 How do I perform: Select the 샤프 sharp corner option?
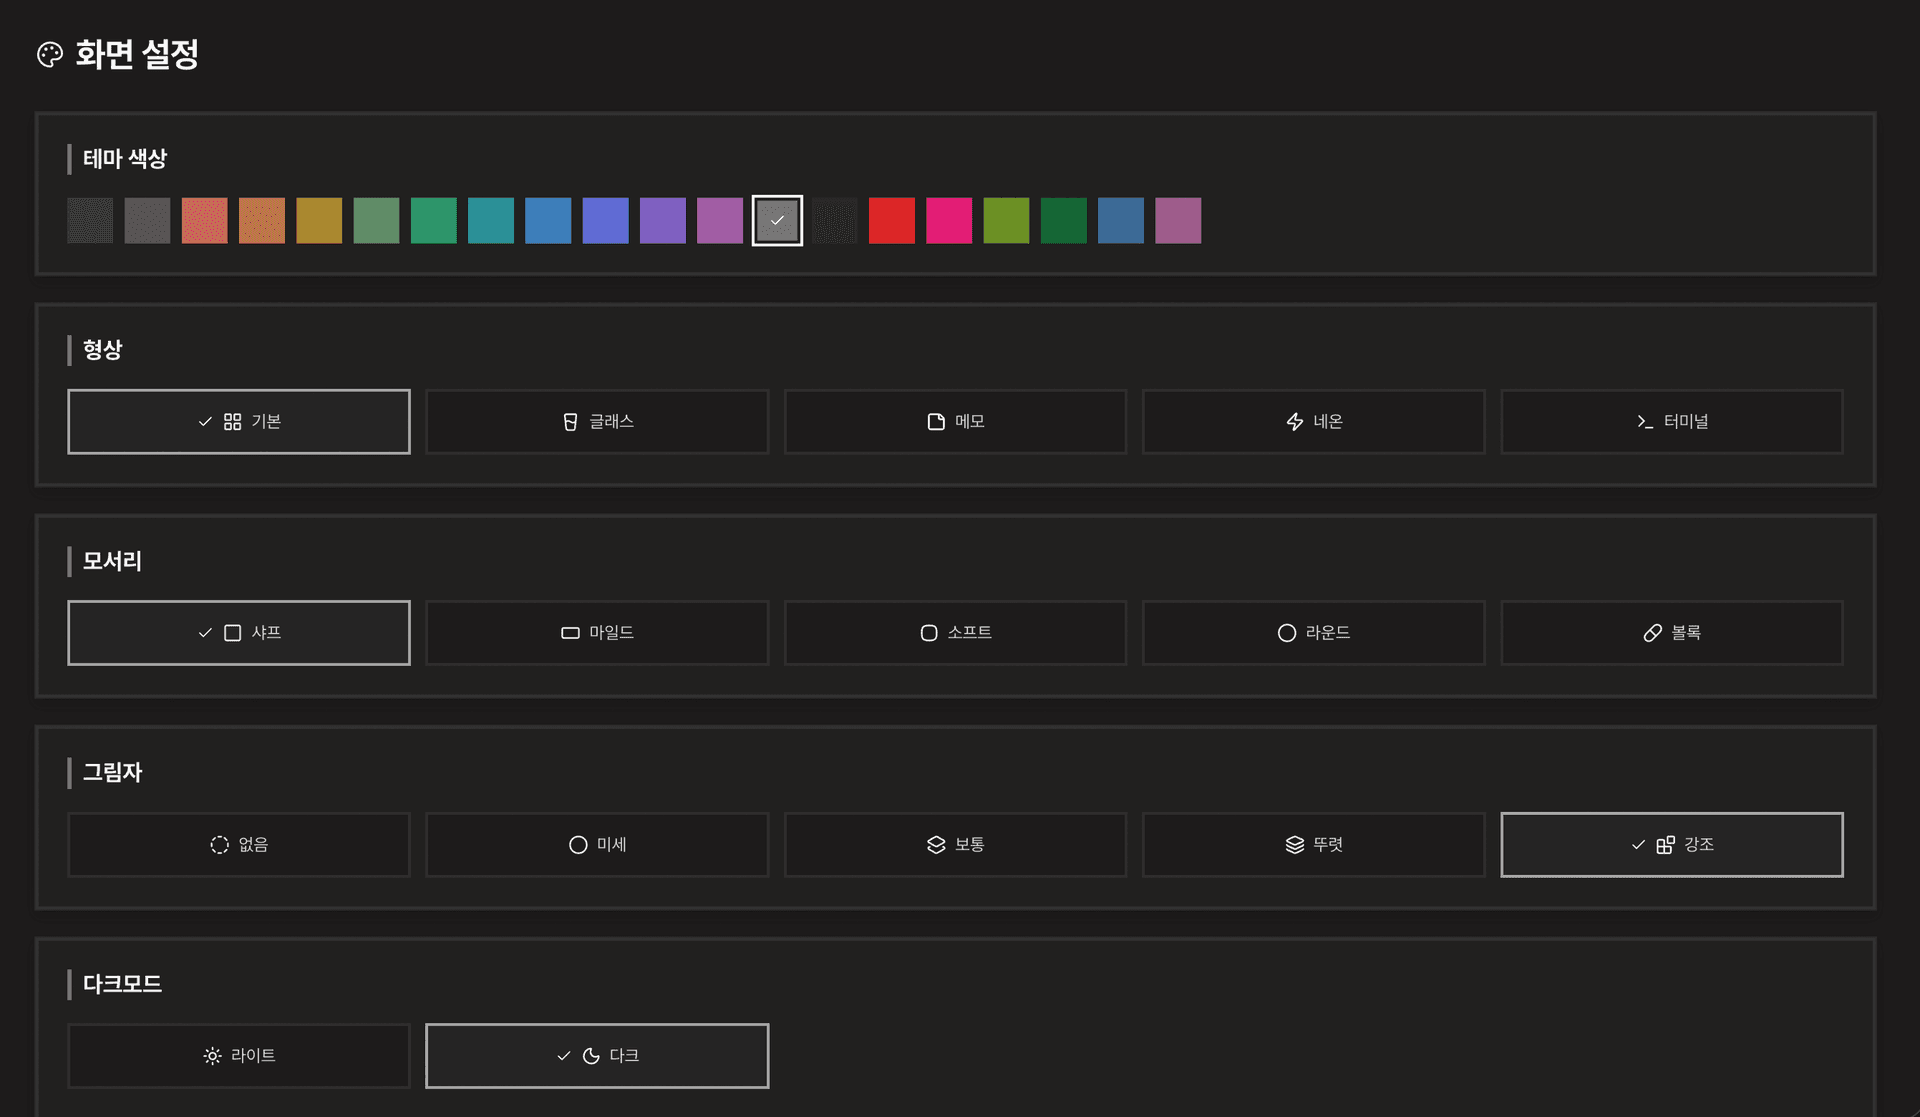(238, 632)
